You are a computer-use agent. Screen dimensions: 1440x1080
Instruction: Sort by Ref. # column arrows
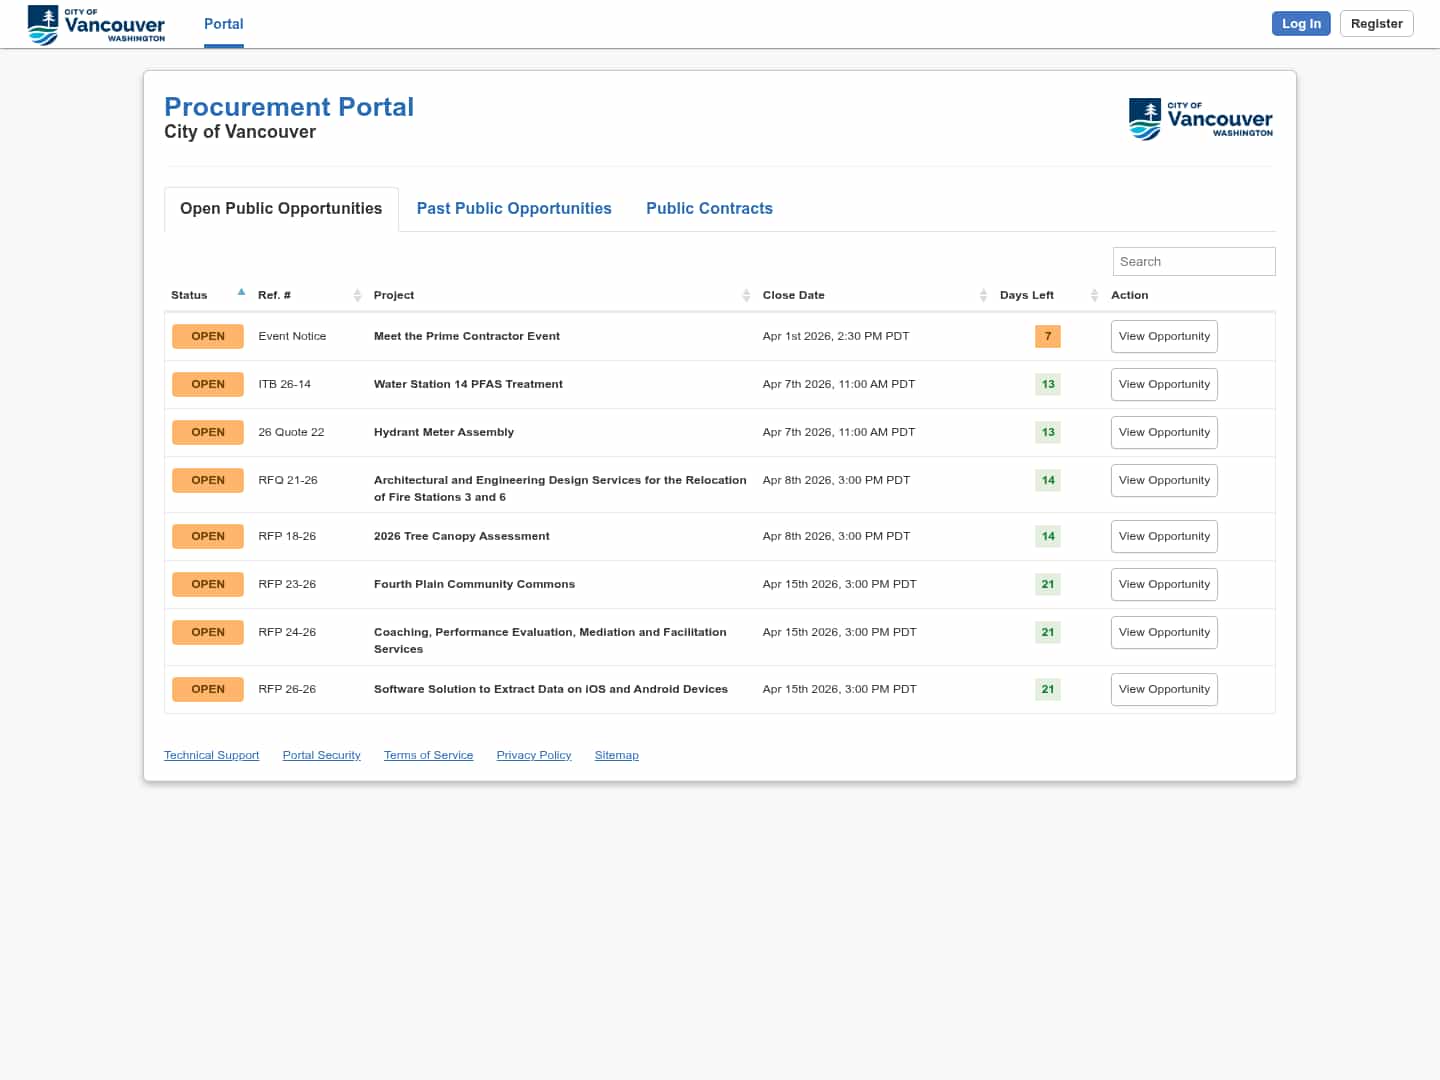pos(357,295)
